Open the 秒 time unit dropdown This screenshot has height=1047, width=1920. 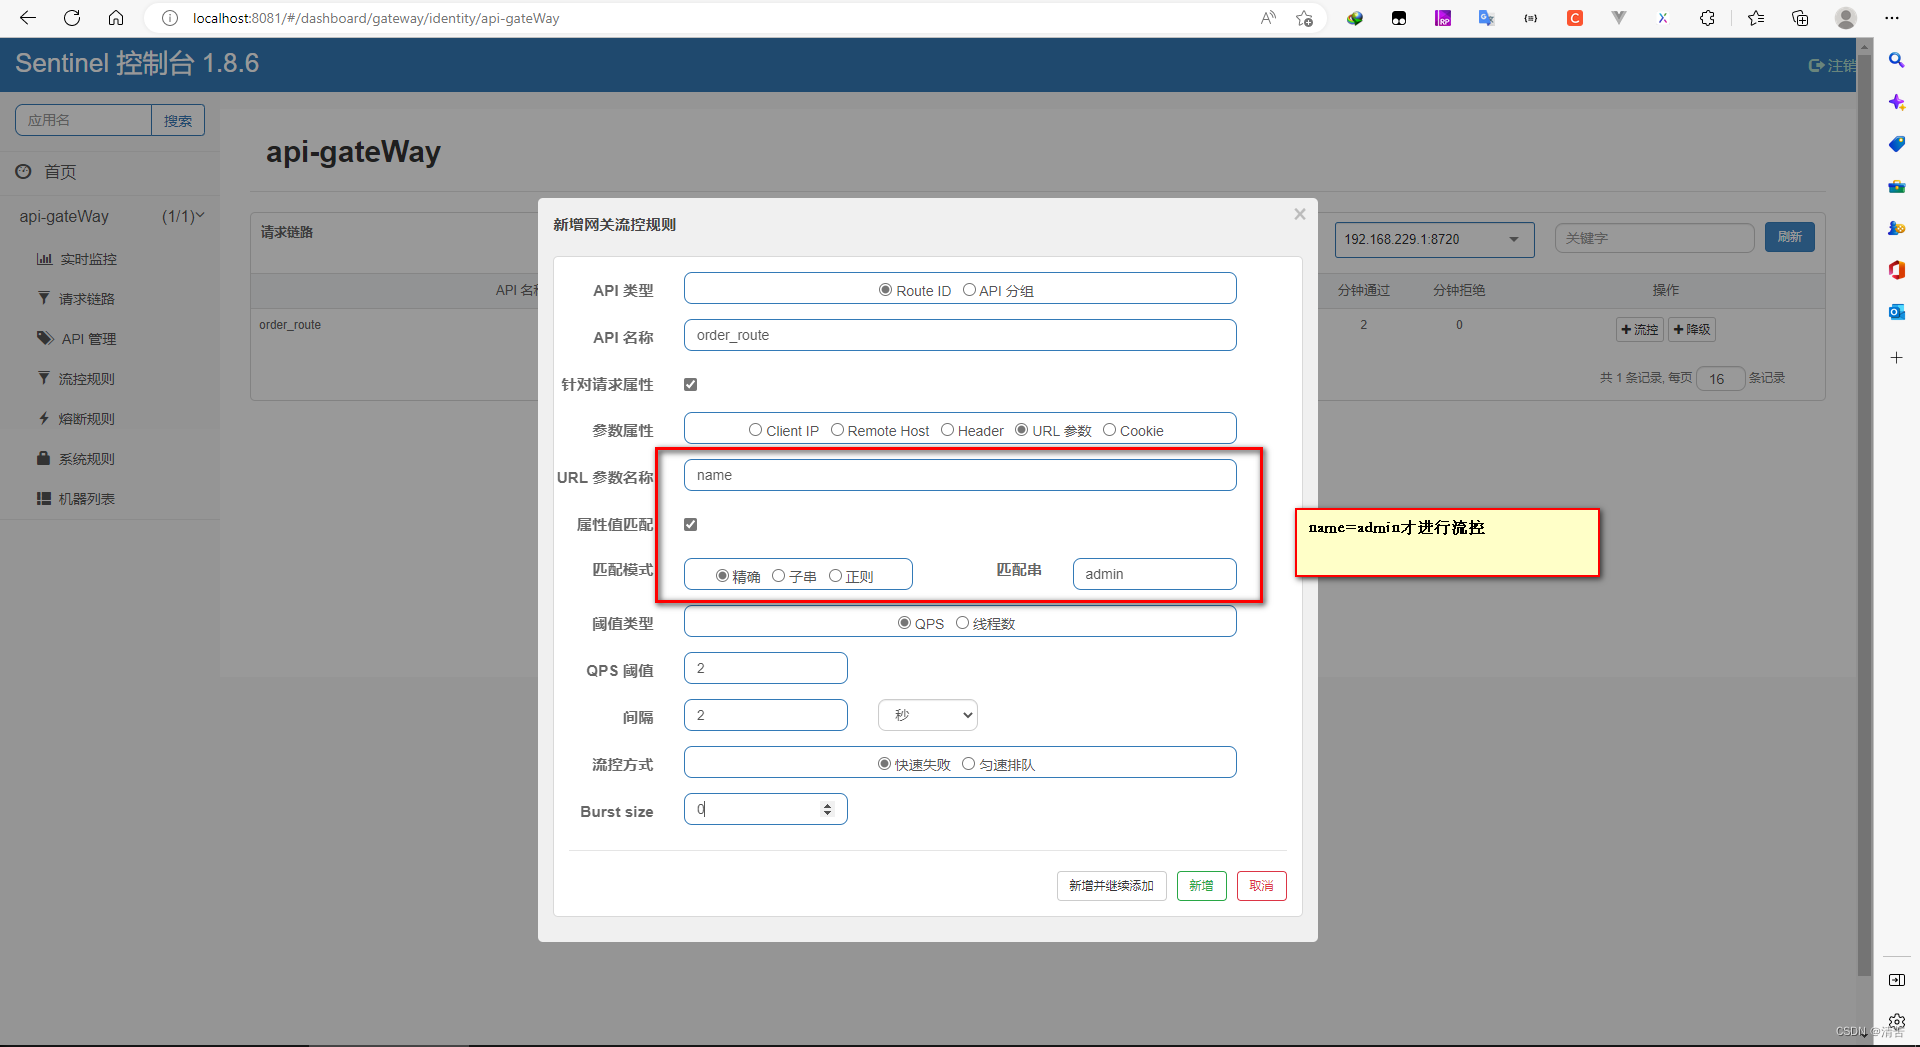[927, 714]
